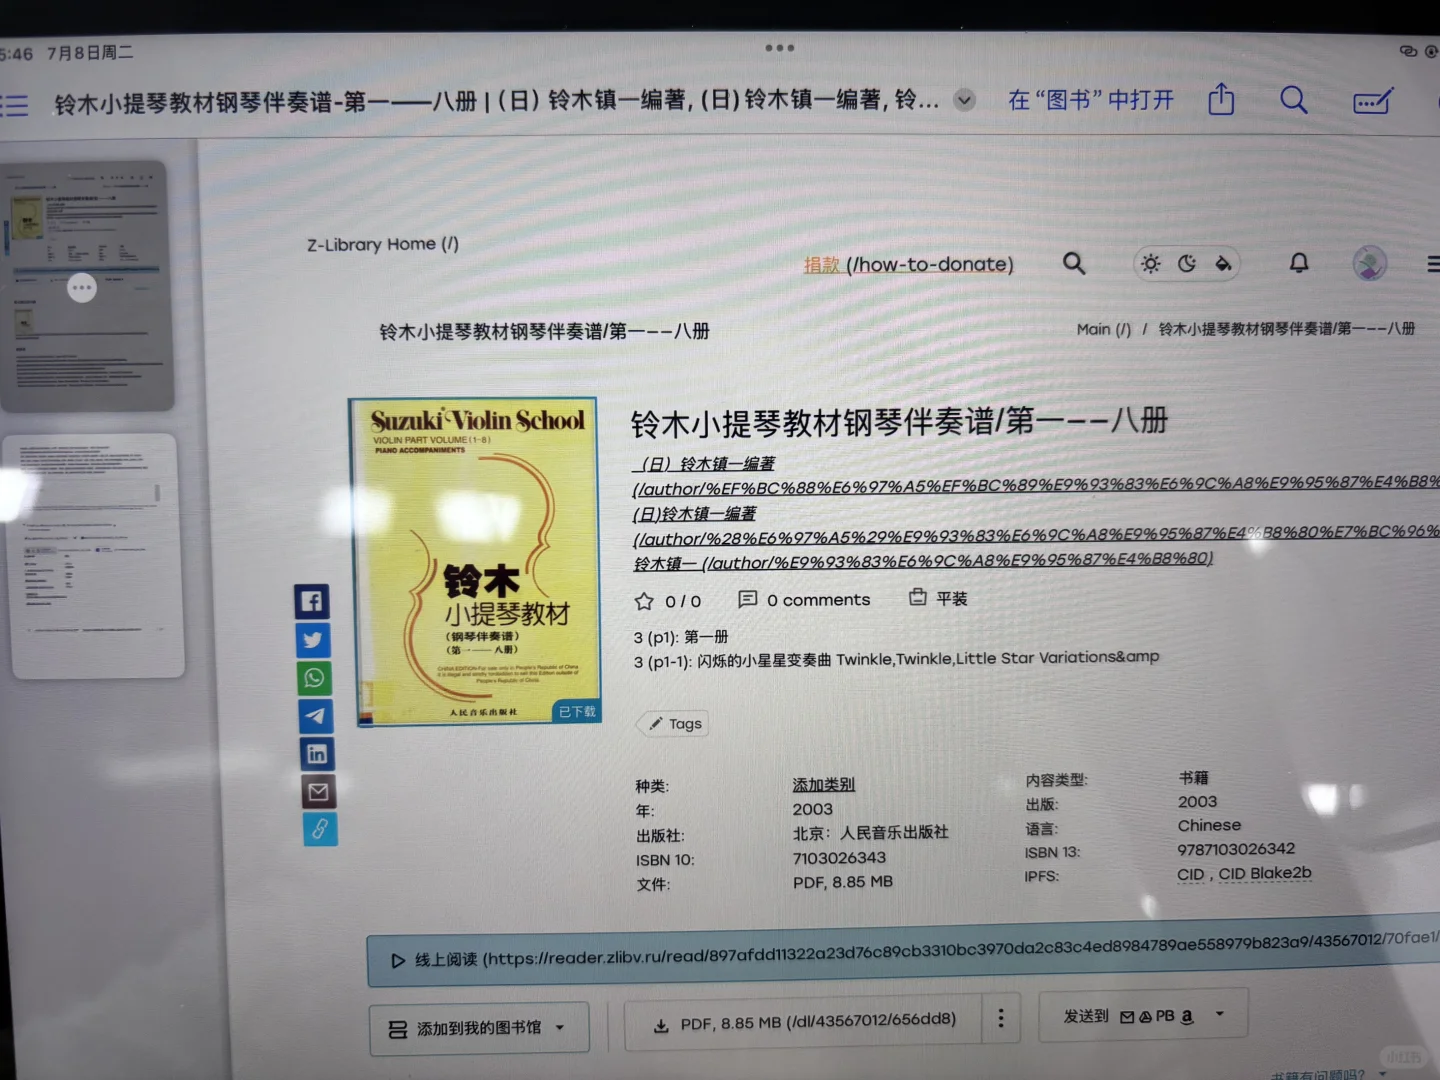Open the share sheet icon

[x=1221, y=99]
